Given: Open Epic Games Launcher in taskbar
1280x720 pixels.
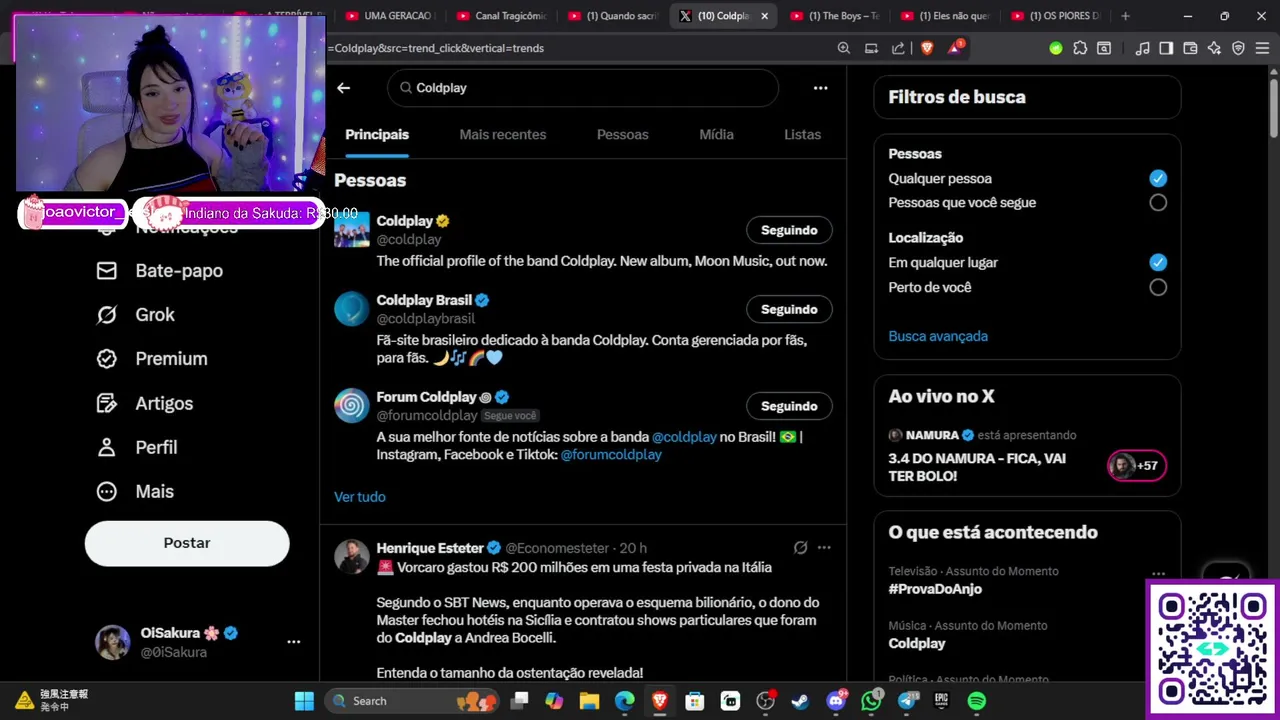Looking at the screenshot, I should tap(941, 701).
